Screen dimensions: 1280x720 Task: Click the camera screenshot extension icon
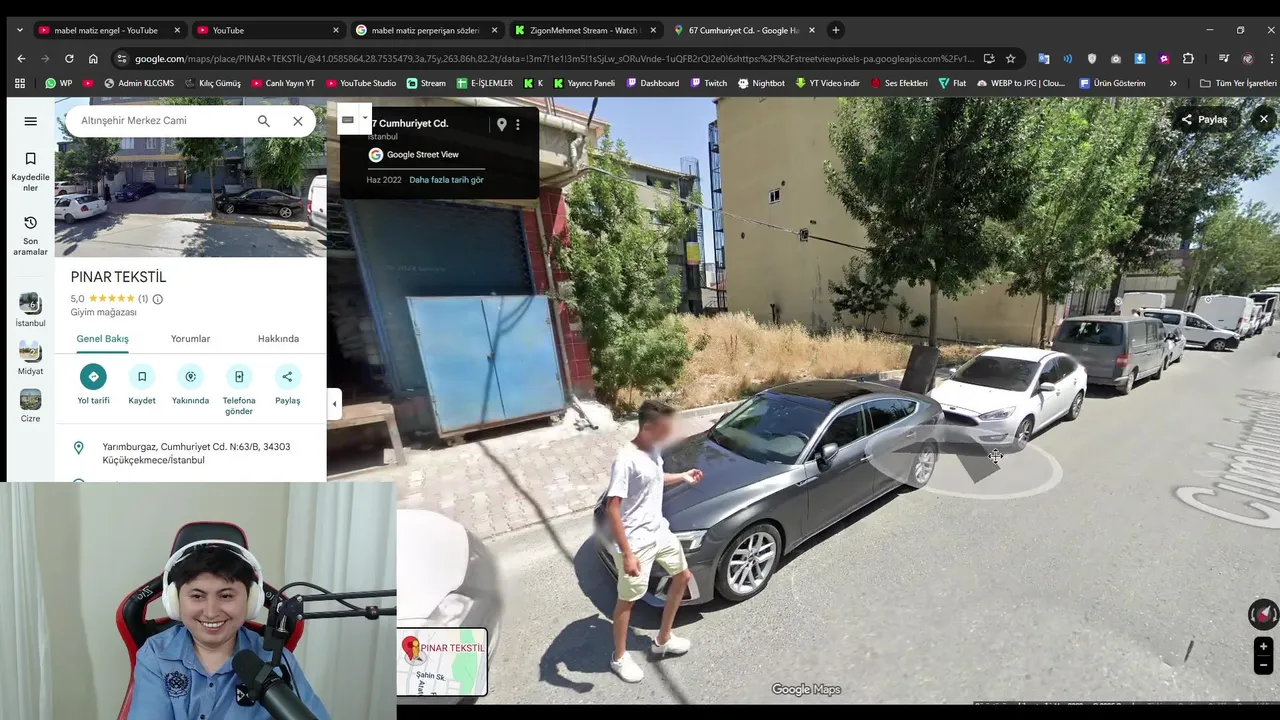click(1116, 58)
